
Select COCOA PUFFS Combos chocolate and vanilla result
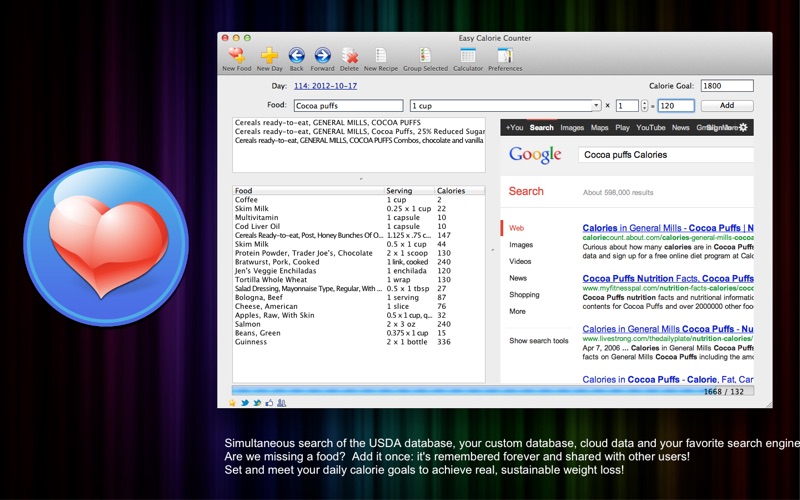(x=359, y=140)
